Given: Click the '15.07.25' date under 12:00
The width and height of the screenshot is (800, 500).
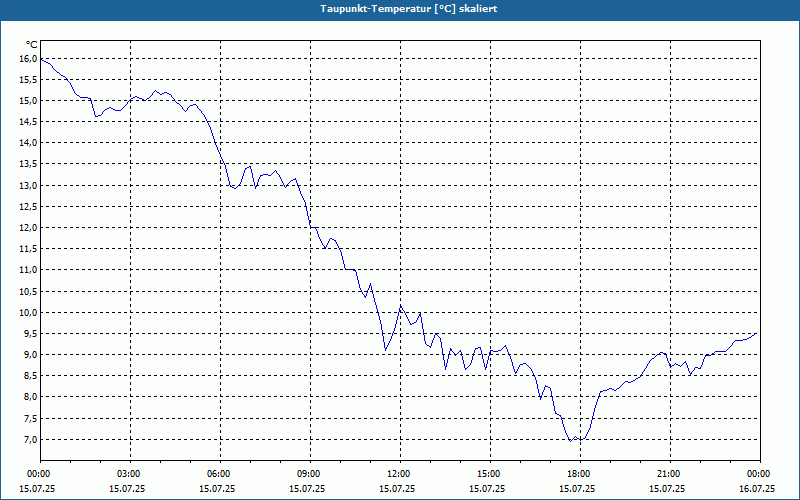Looking at the screenshot, I should (x=397, y=489).
